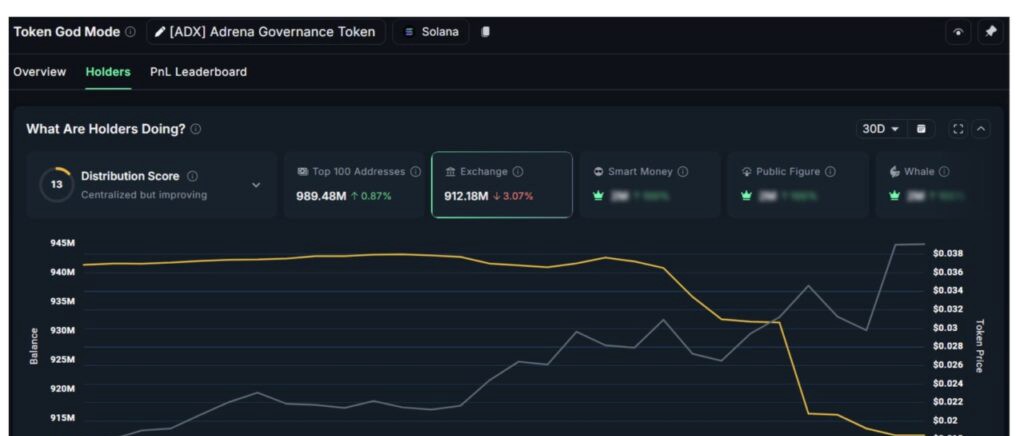Image resolution: width=1024 pixels, height=436 pixels.
Task: Open the calendar date picker icon
Action: 921,129
